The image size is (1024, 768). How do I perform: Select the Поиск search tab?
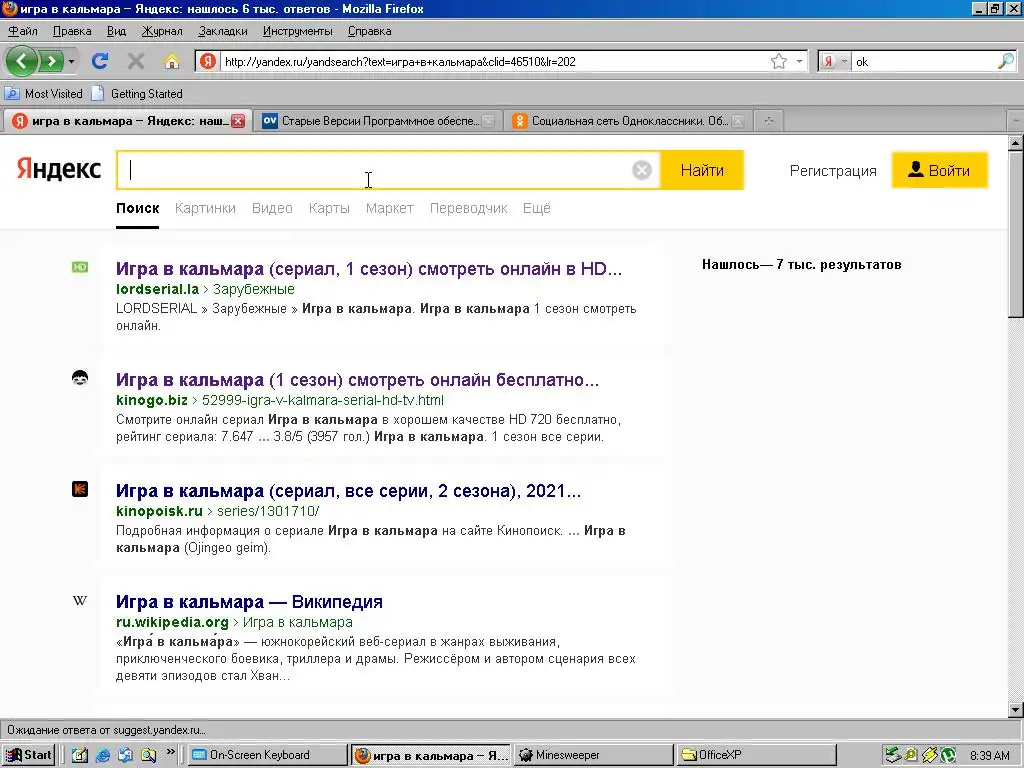click(138, 208)
